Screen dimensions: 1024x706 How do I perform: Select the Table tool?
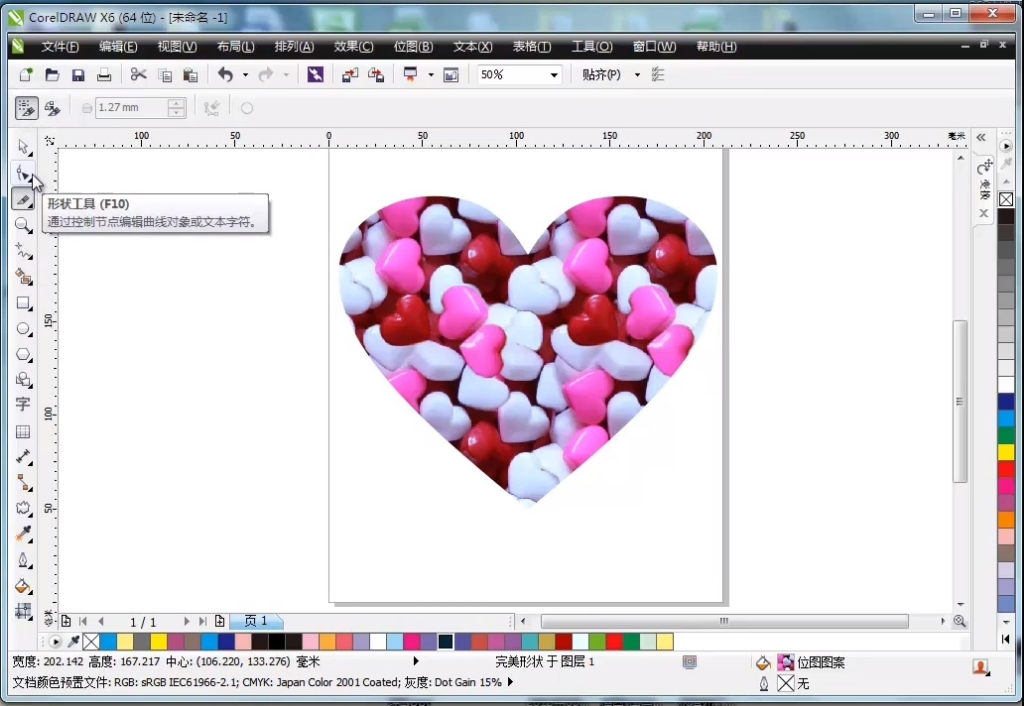(x=24, y=431)
